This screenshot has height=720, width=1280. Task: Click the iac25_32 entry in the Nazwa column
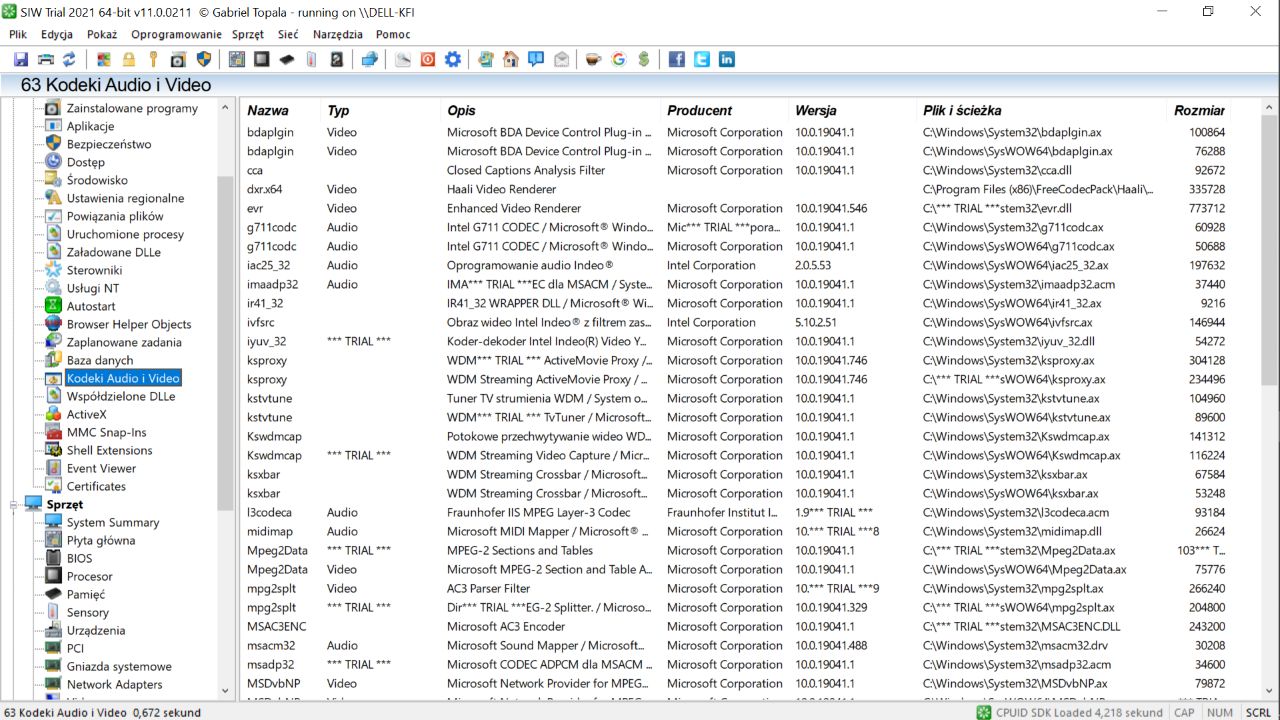coord(269,265)
